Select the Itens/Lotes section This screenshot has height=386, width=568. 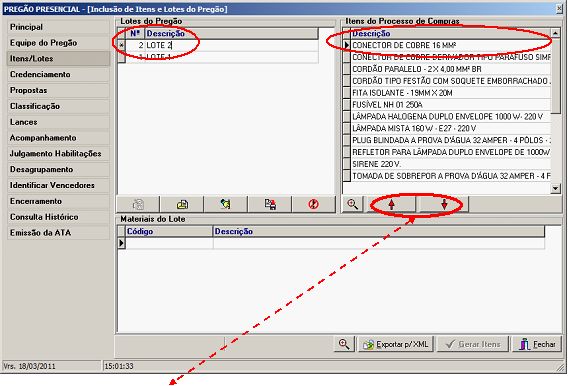click(x=58, y=59)
